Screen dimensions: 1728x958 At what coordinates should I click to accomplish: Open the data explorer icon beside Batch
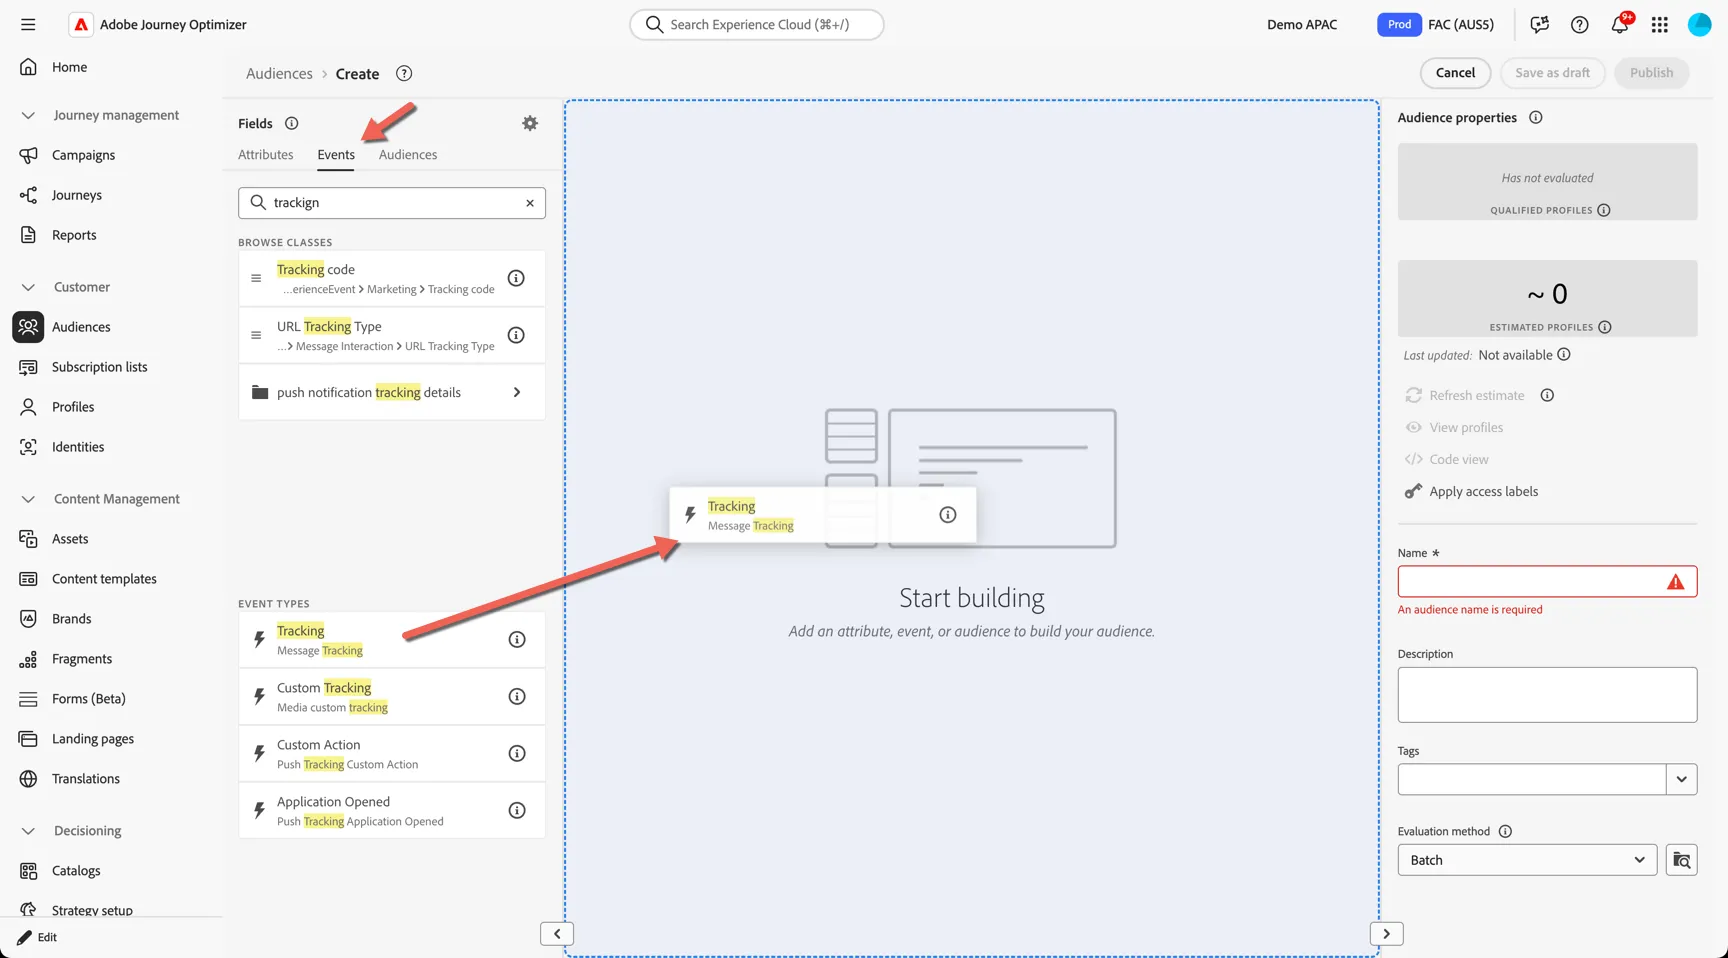coord(1682,860)
